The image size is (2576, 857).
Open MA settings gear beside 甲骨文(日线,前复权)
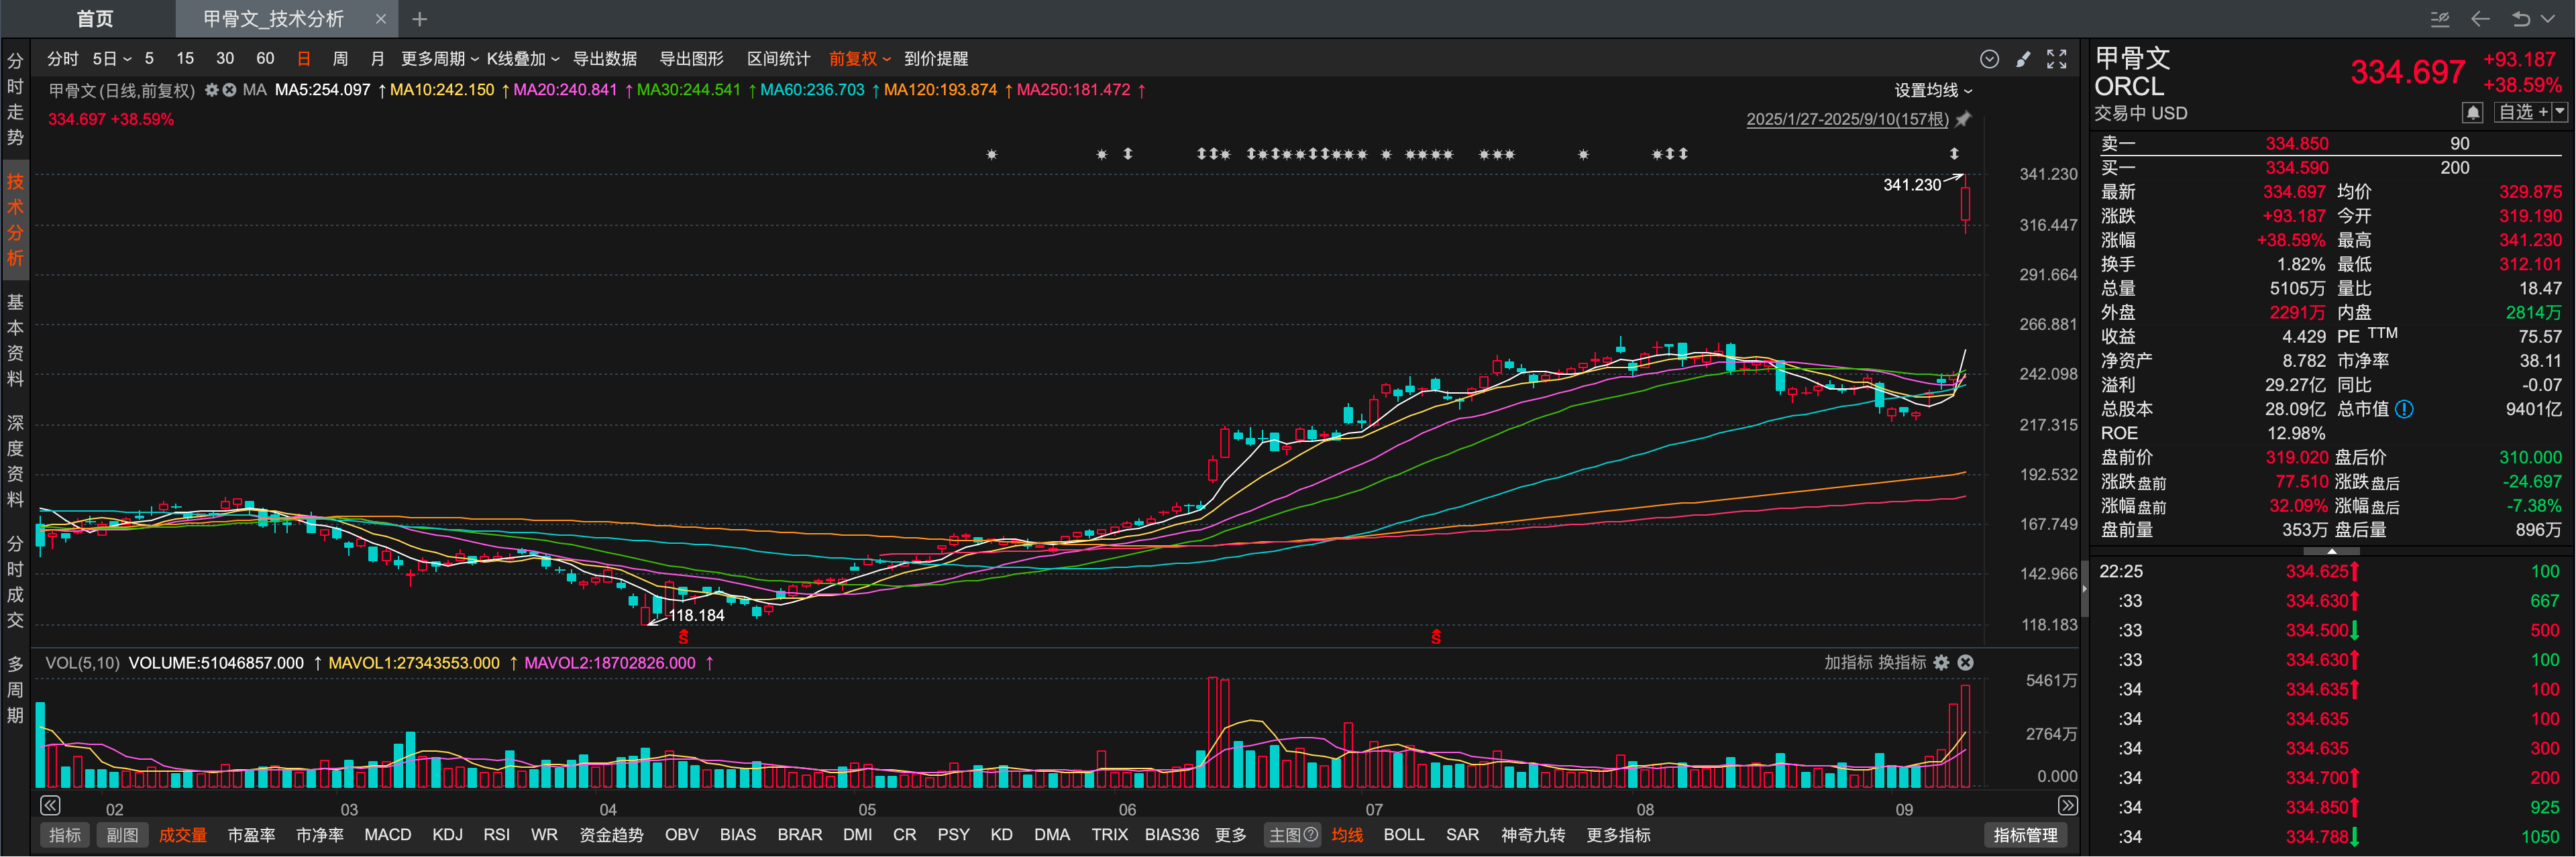coord(211,90)
